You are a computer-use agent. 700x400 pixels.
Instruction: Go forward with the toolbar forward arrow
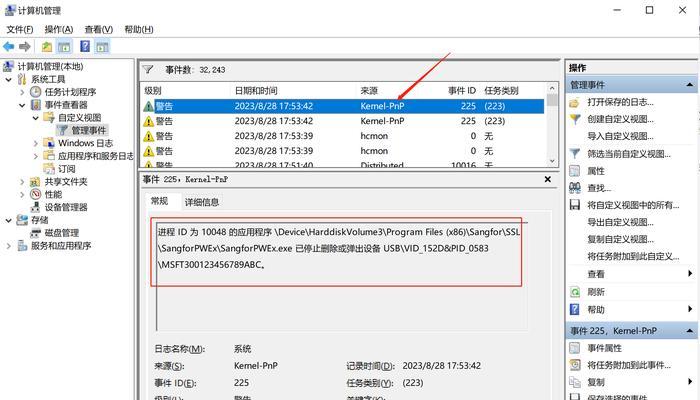[25, 46]
